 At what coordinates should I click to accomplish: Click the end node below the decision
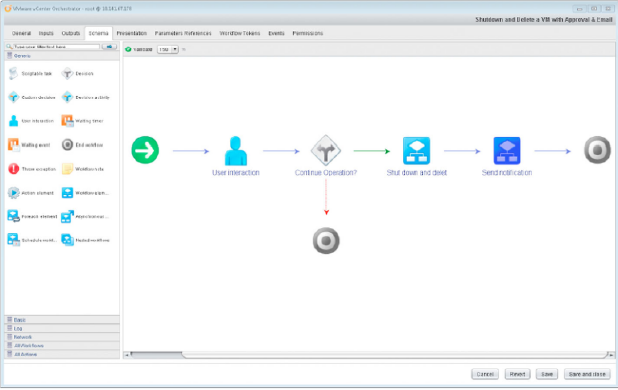point(326,241)
